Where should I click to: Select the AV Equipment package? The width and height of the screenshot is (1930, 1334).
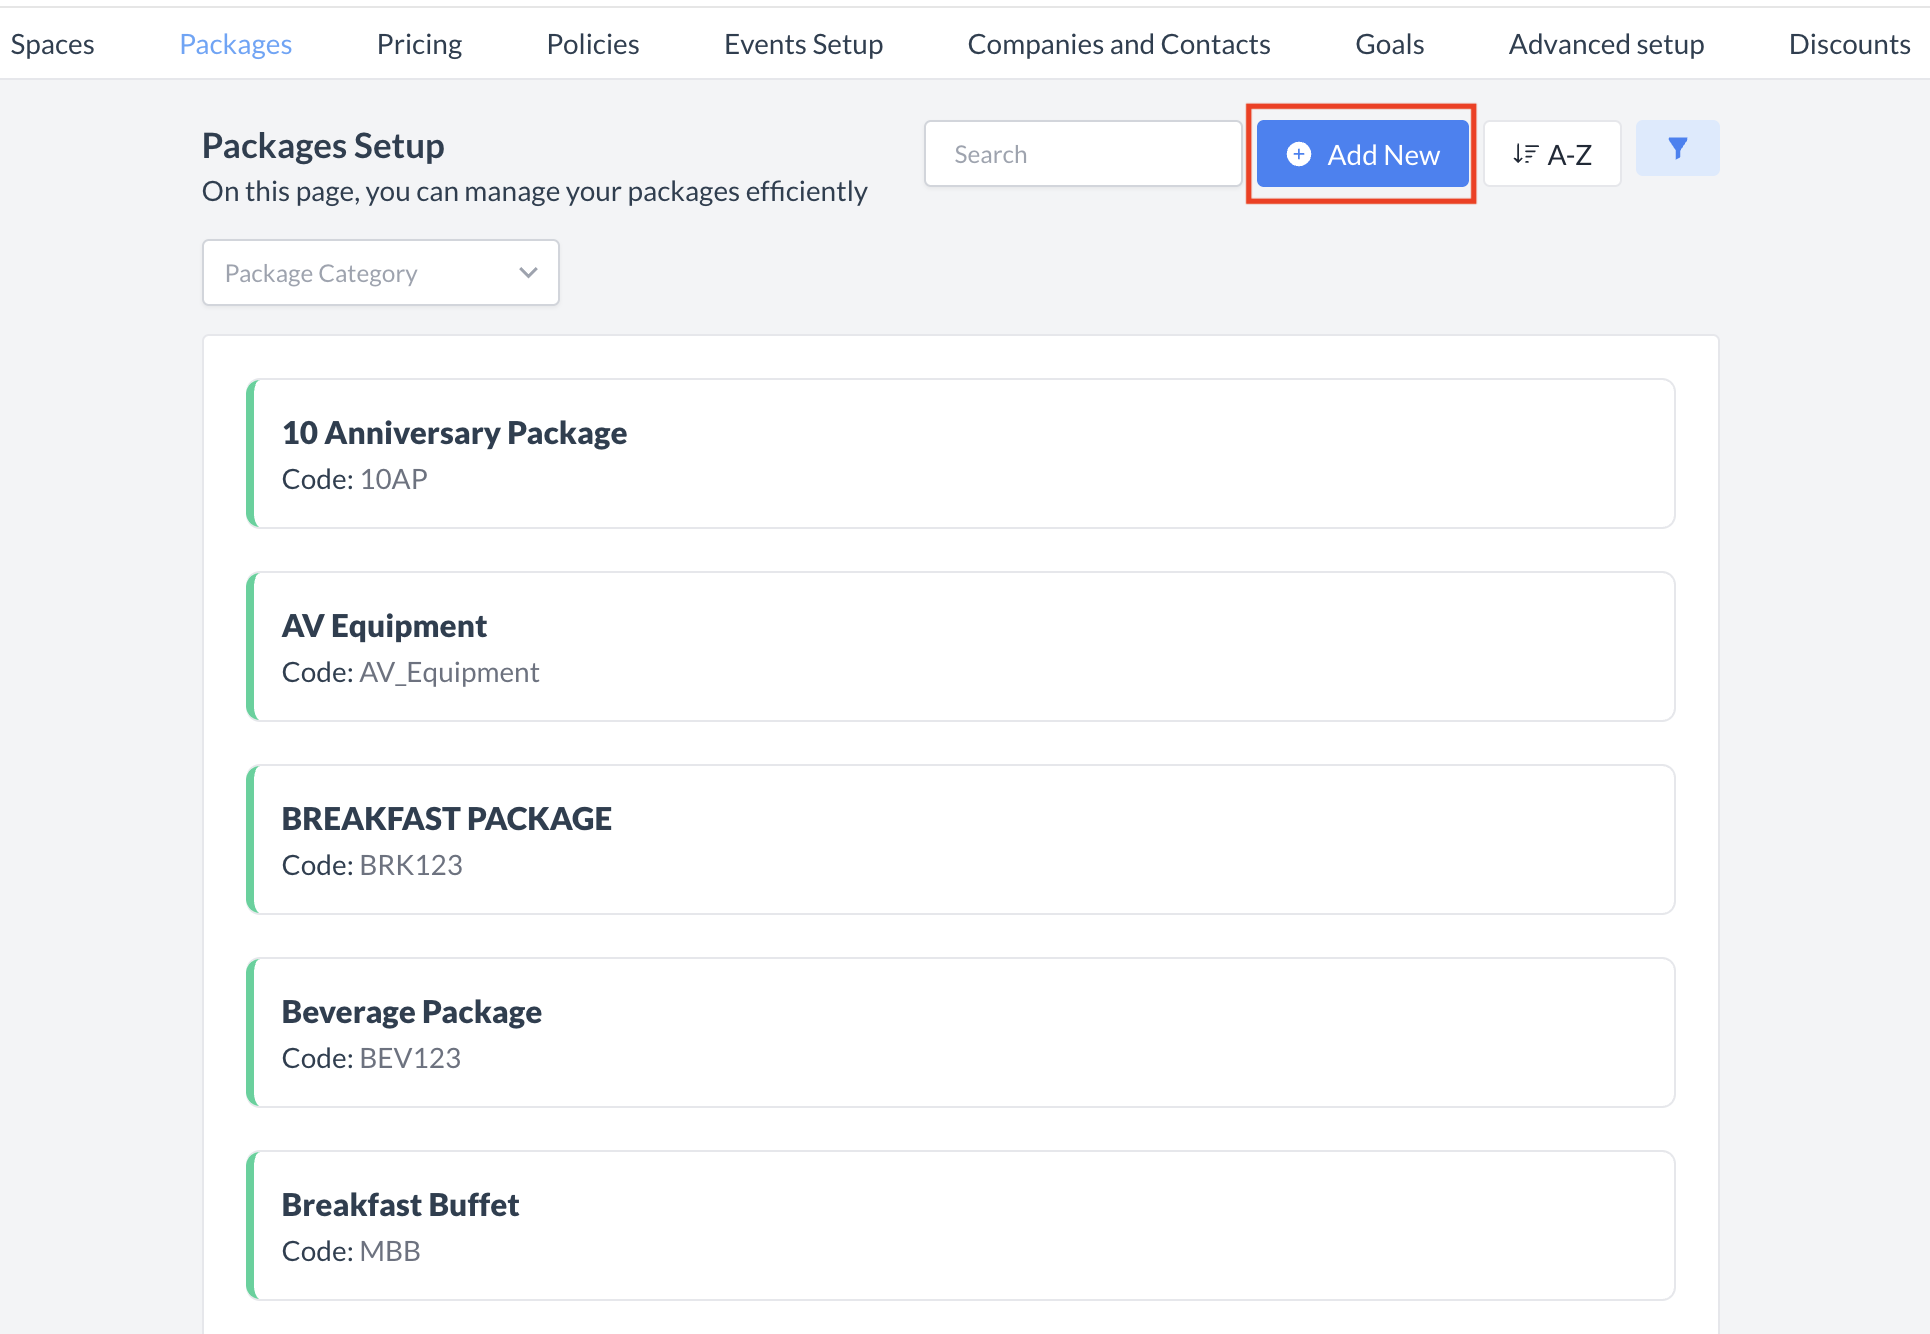click(960, 646)
